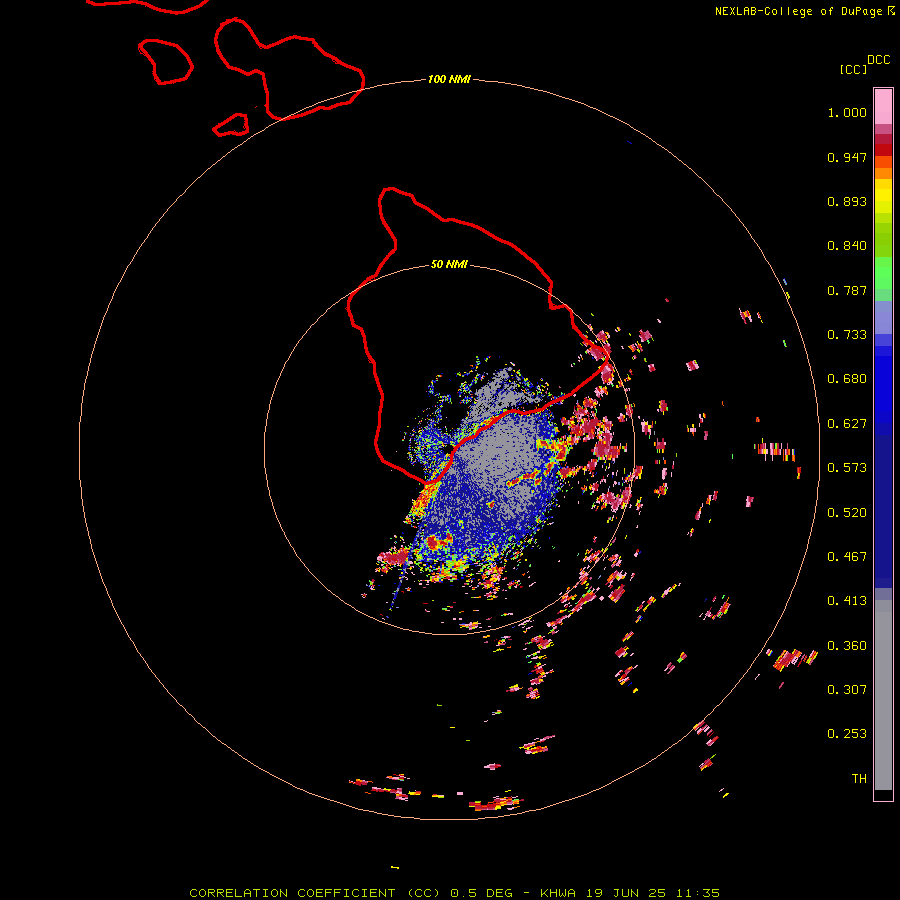Image resolution: width=900 pixels, height=900 pixels.
Task: Click the 0.573 scale value
Action: pos(847,468)
